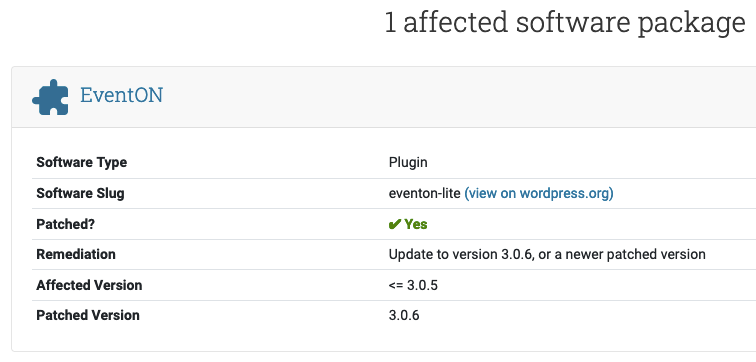Click the 3.0.6 patched version value

[404, 315]
